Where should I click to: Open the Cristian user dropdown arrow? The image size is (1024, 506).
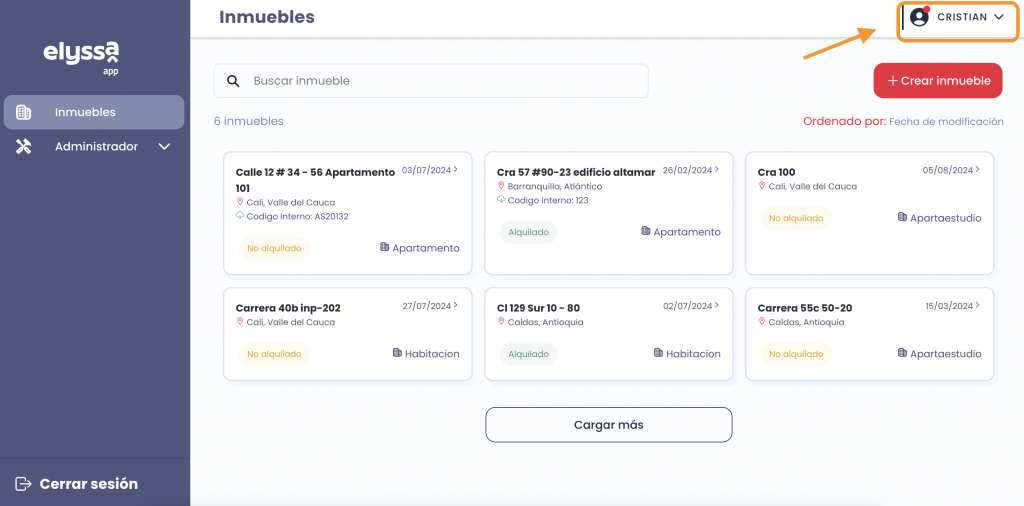coord(998,17)
